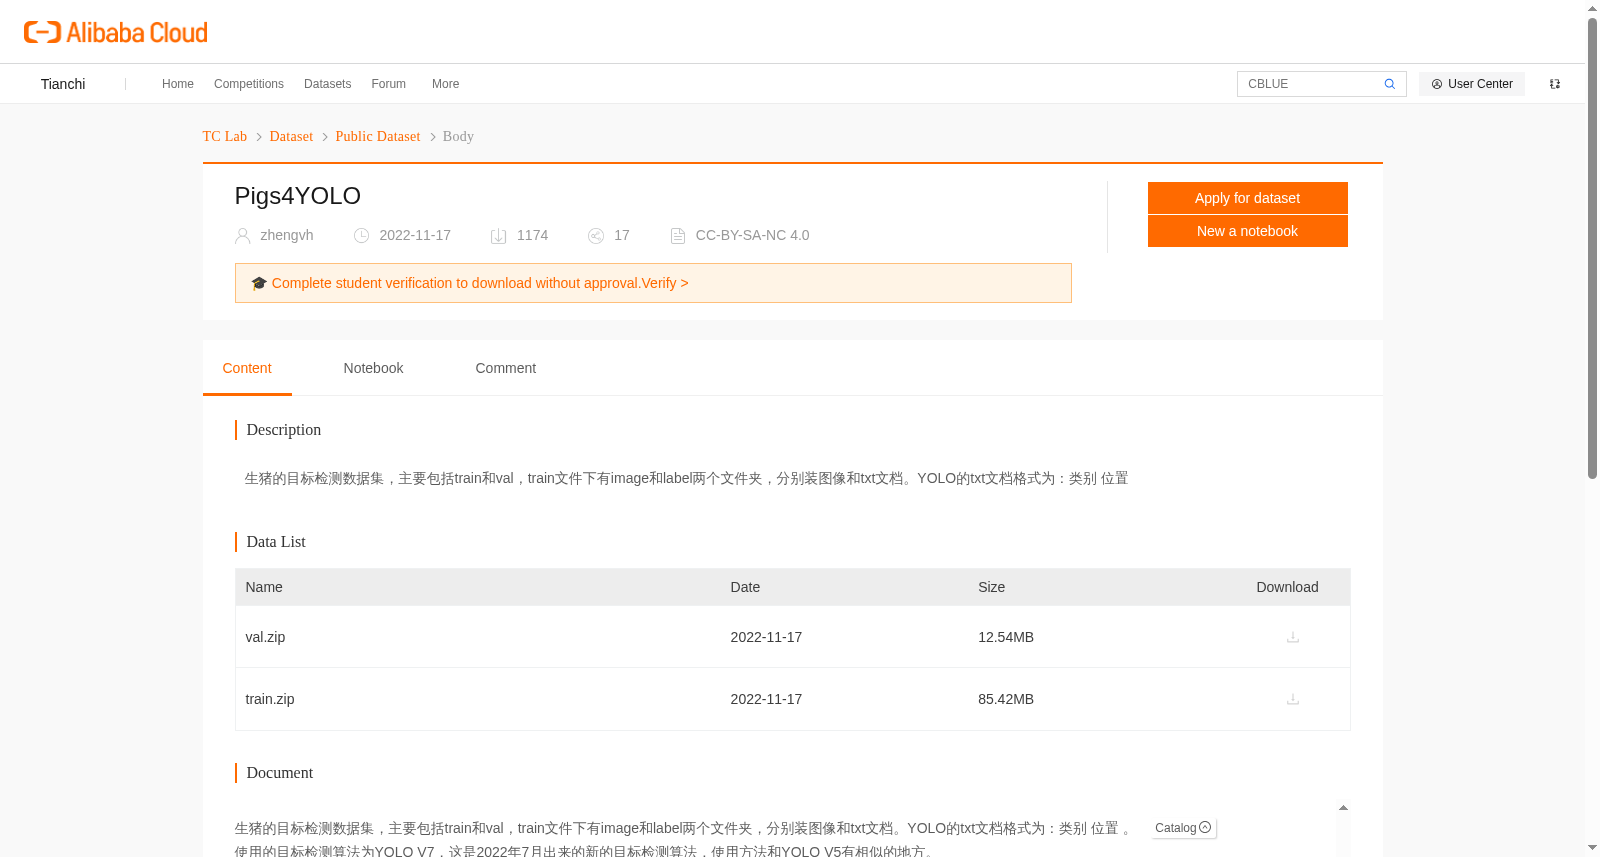Click the train.zip date 2022-11-17

766,699
